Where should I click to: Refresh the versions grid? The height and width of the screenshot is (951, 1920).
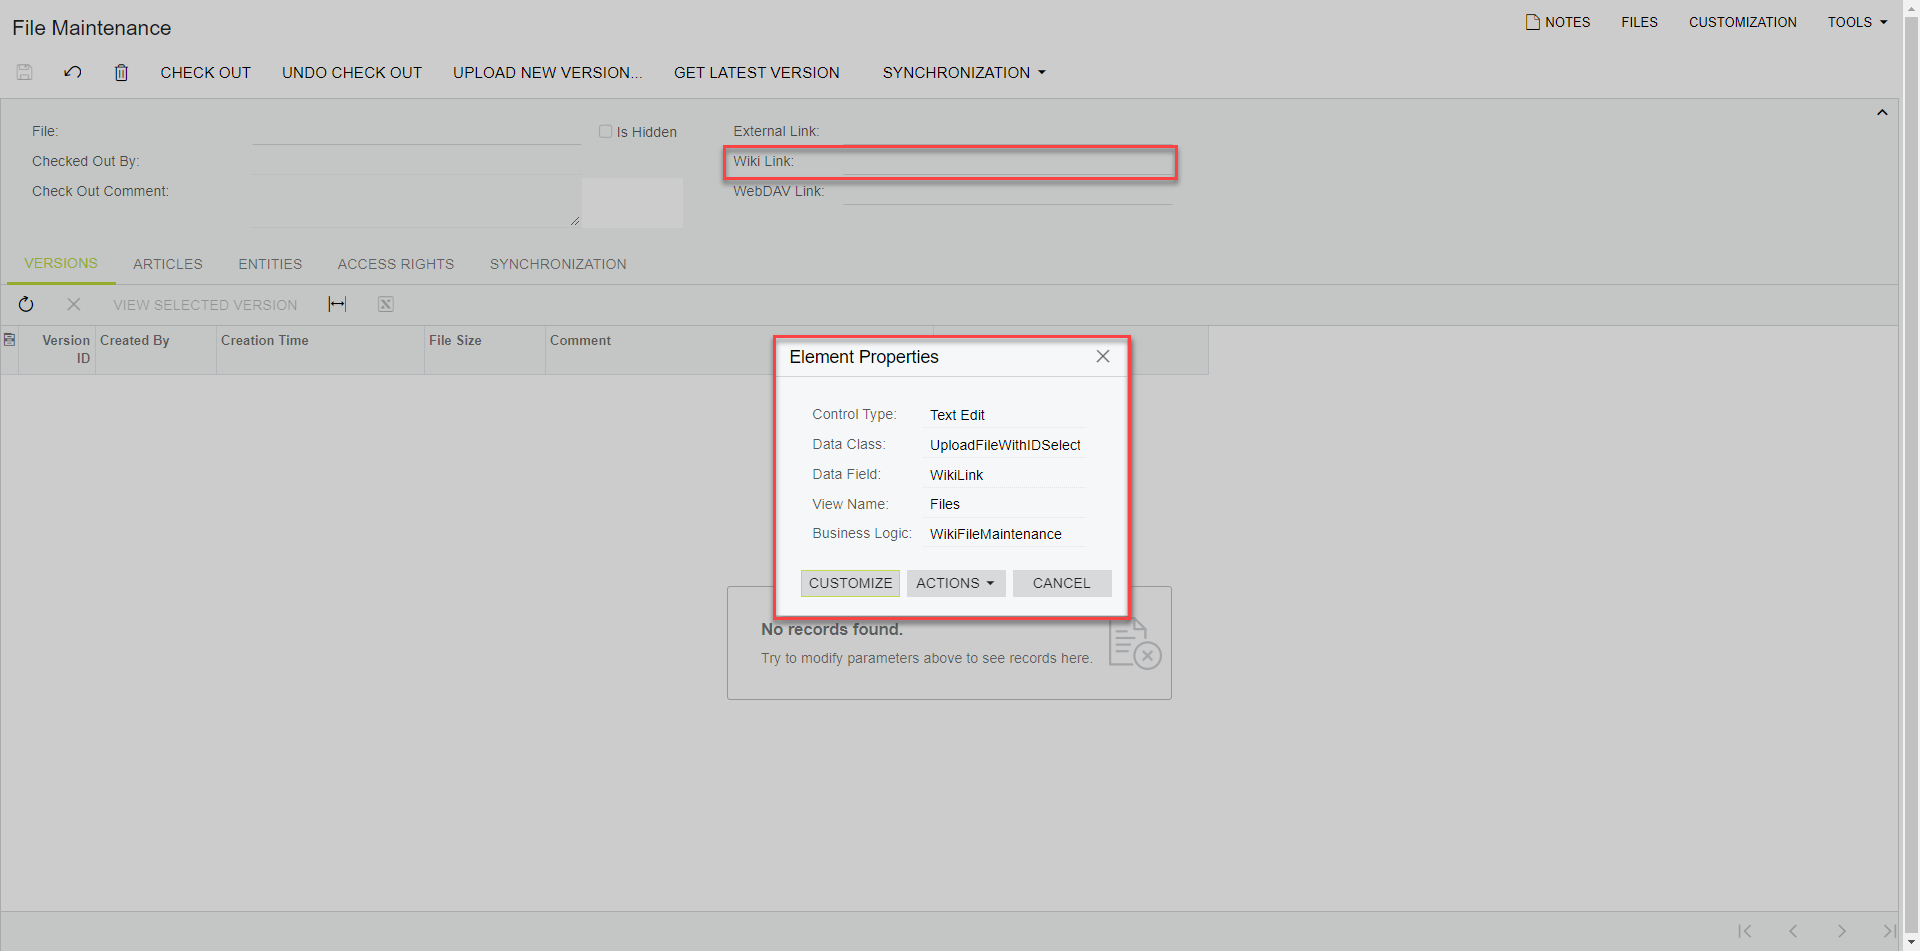(26, 305)
